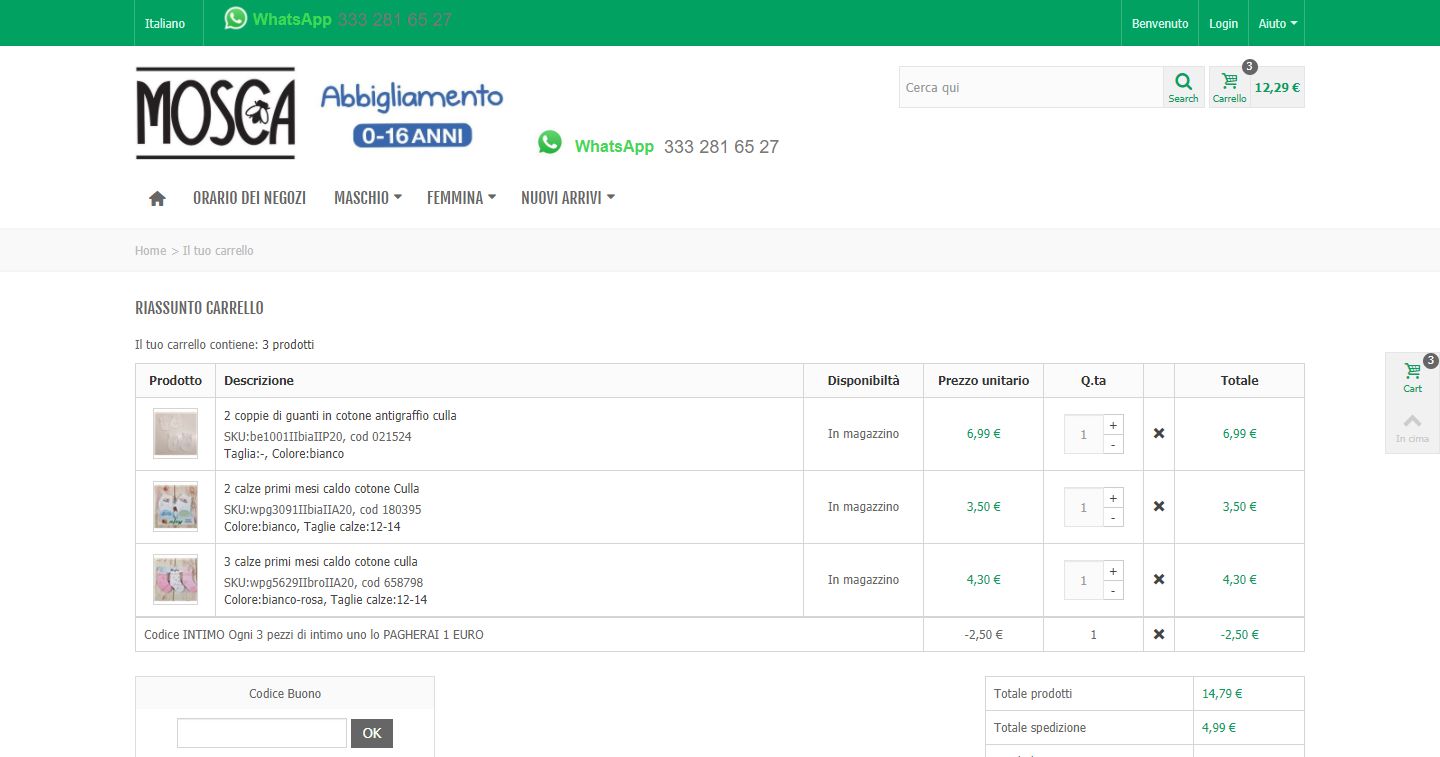
Task: Focus the Codice Buono input field
Action: [262, 733]
